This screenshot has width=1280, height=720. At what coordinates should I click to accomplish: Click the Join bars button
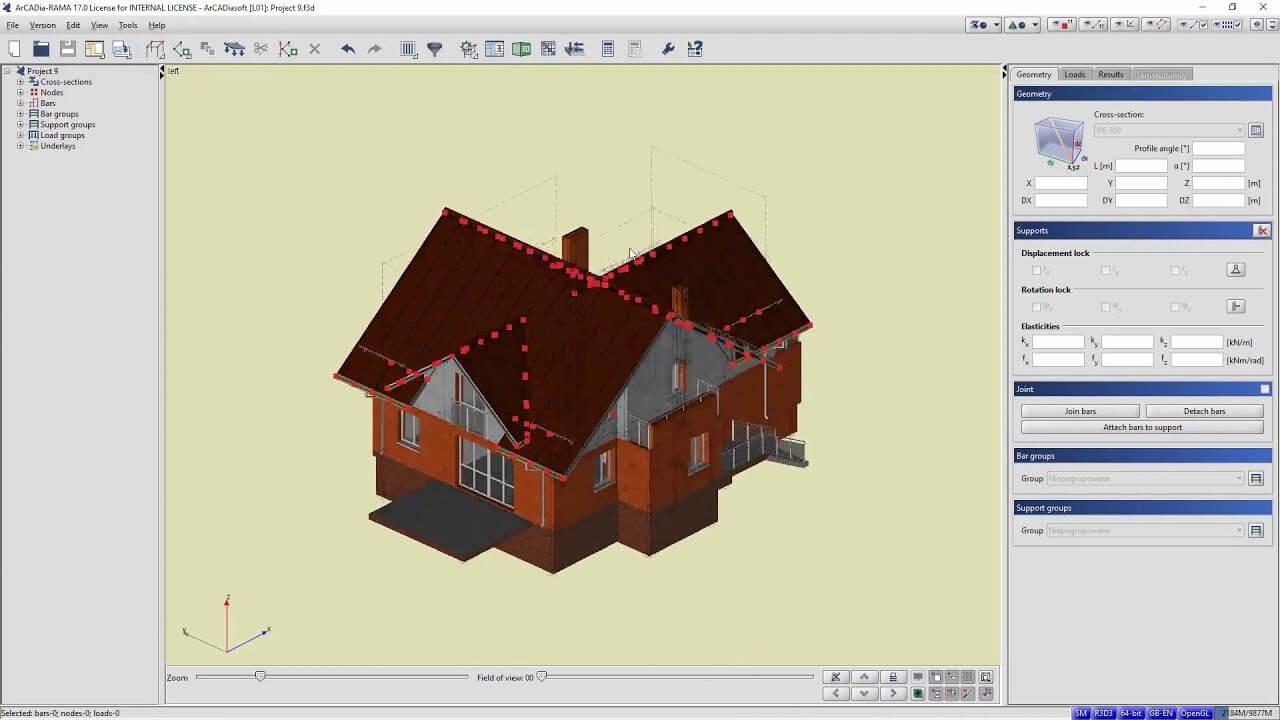(x=1080, y=411)
